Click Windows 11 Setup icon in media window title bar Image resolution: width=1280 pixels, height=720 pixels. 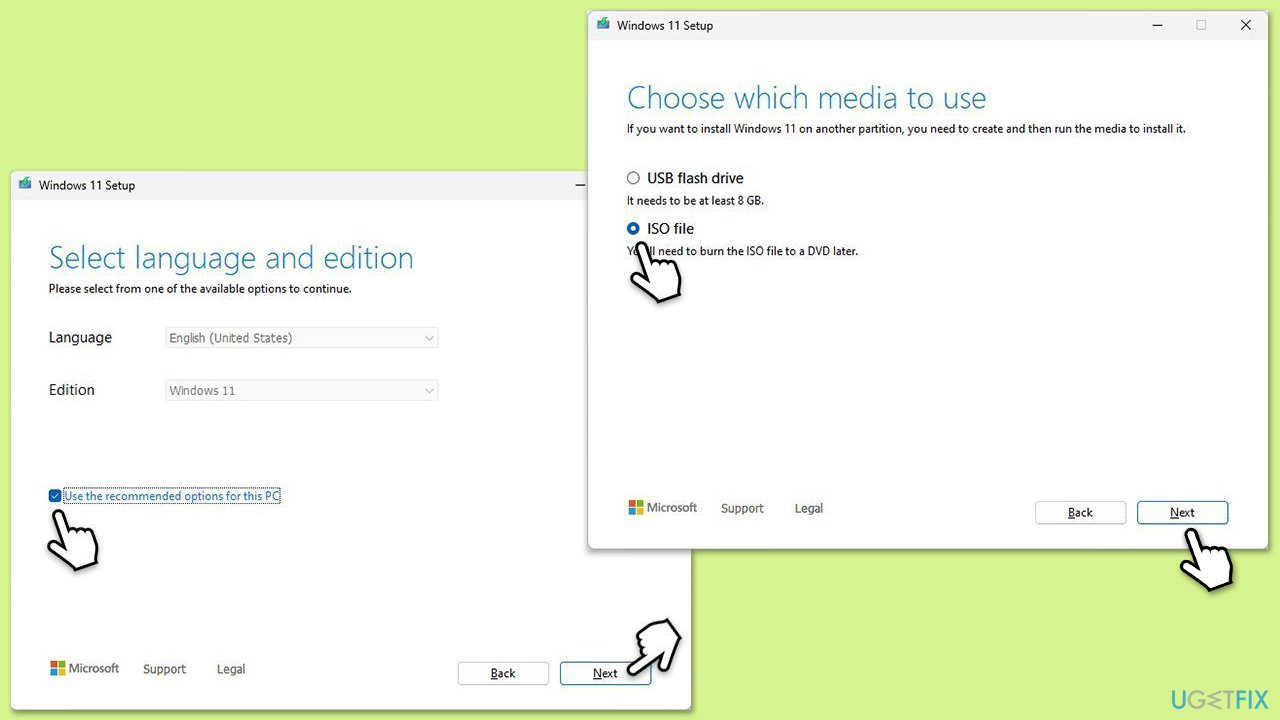point(603,24)
